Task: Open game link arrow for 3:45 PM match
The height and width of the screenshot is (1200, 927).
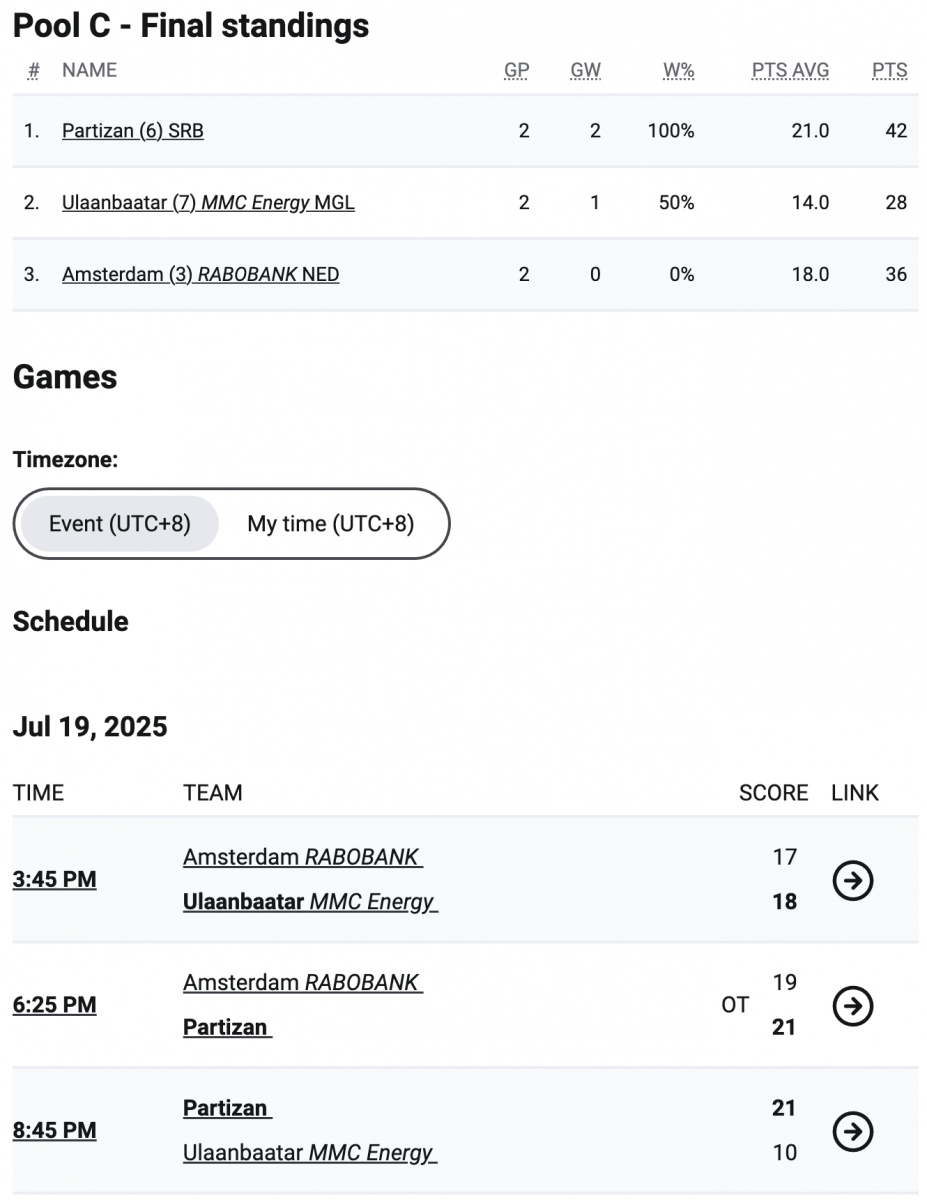Action: point(853,880)
